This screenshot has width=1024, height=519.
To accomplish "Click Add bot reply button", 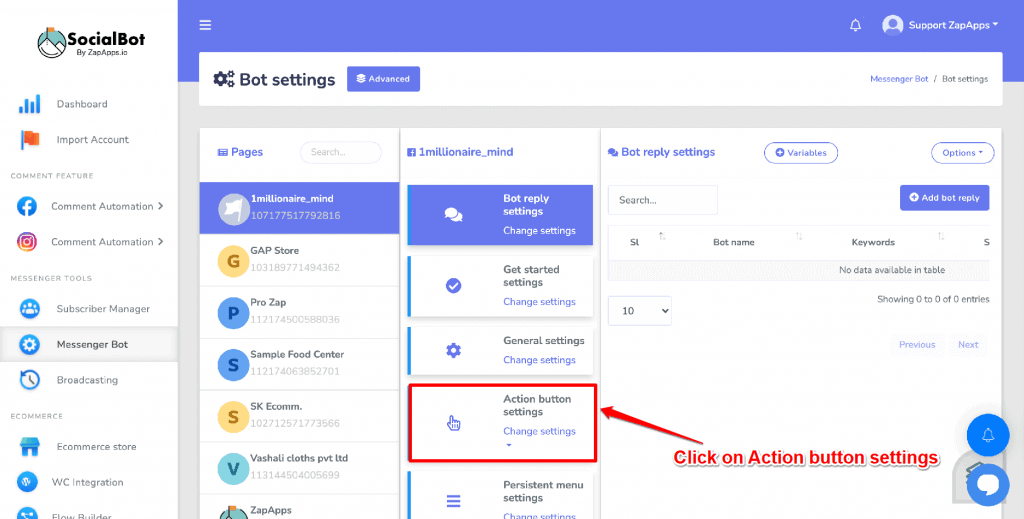I will pyautogui.click(x=944, y=198).
